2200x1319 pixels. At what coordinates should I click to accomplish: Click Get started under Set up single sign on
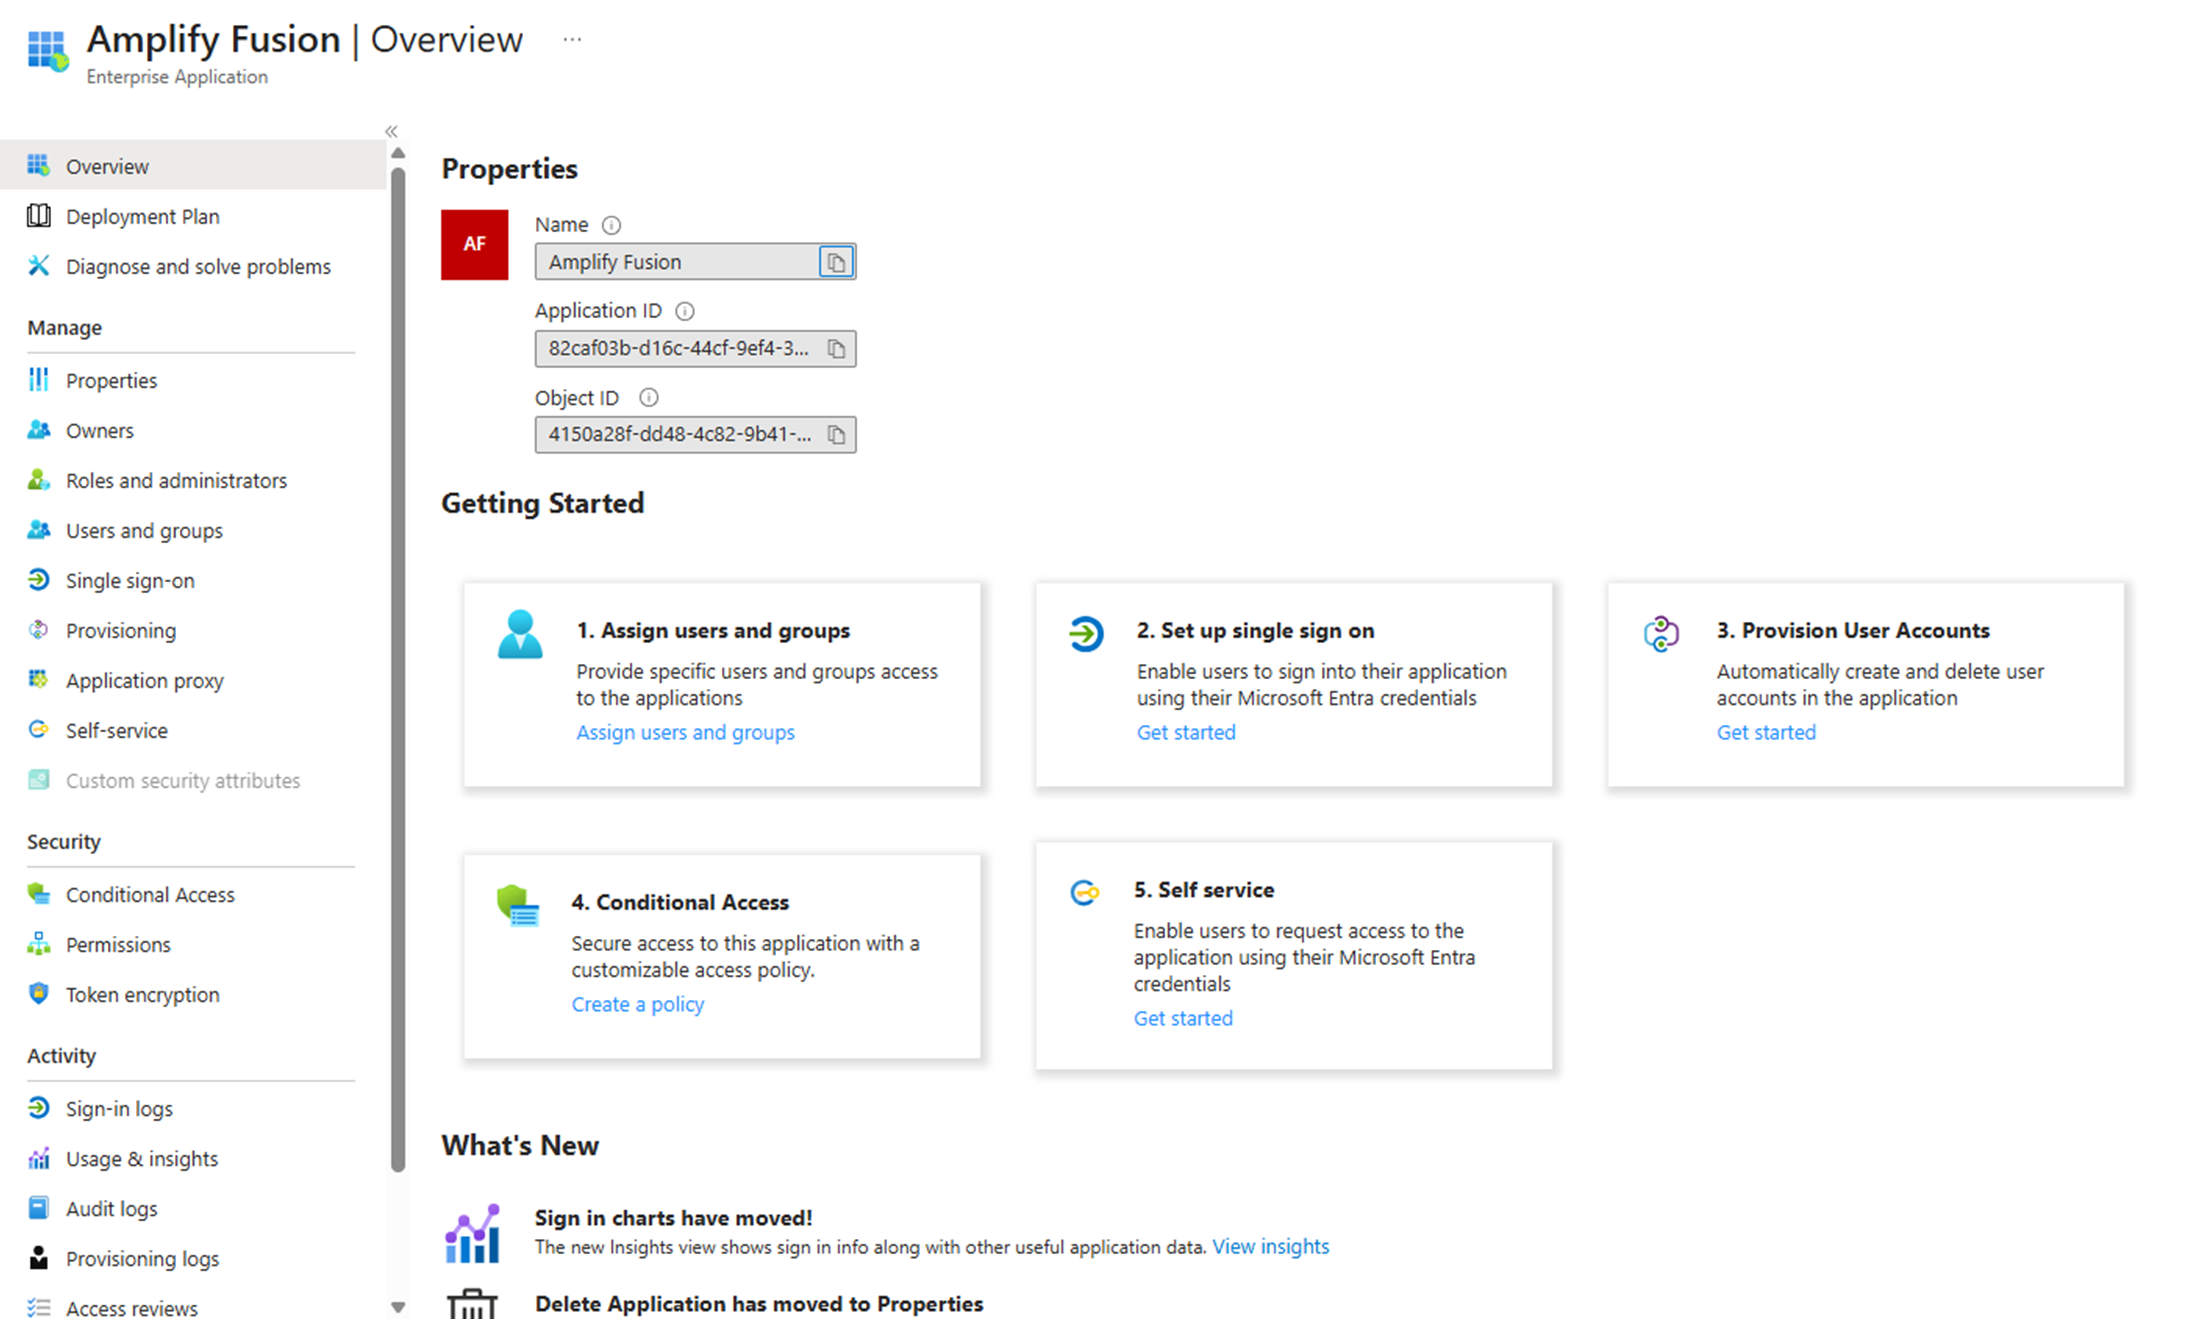pos(1186,732)
